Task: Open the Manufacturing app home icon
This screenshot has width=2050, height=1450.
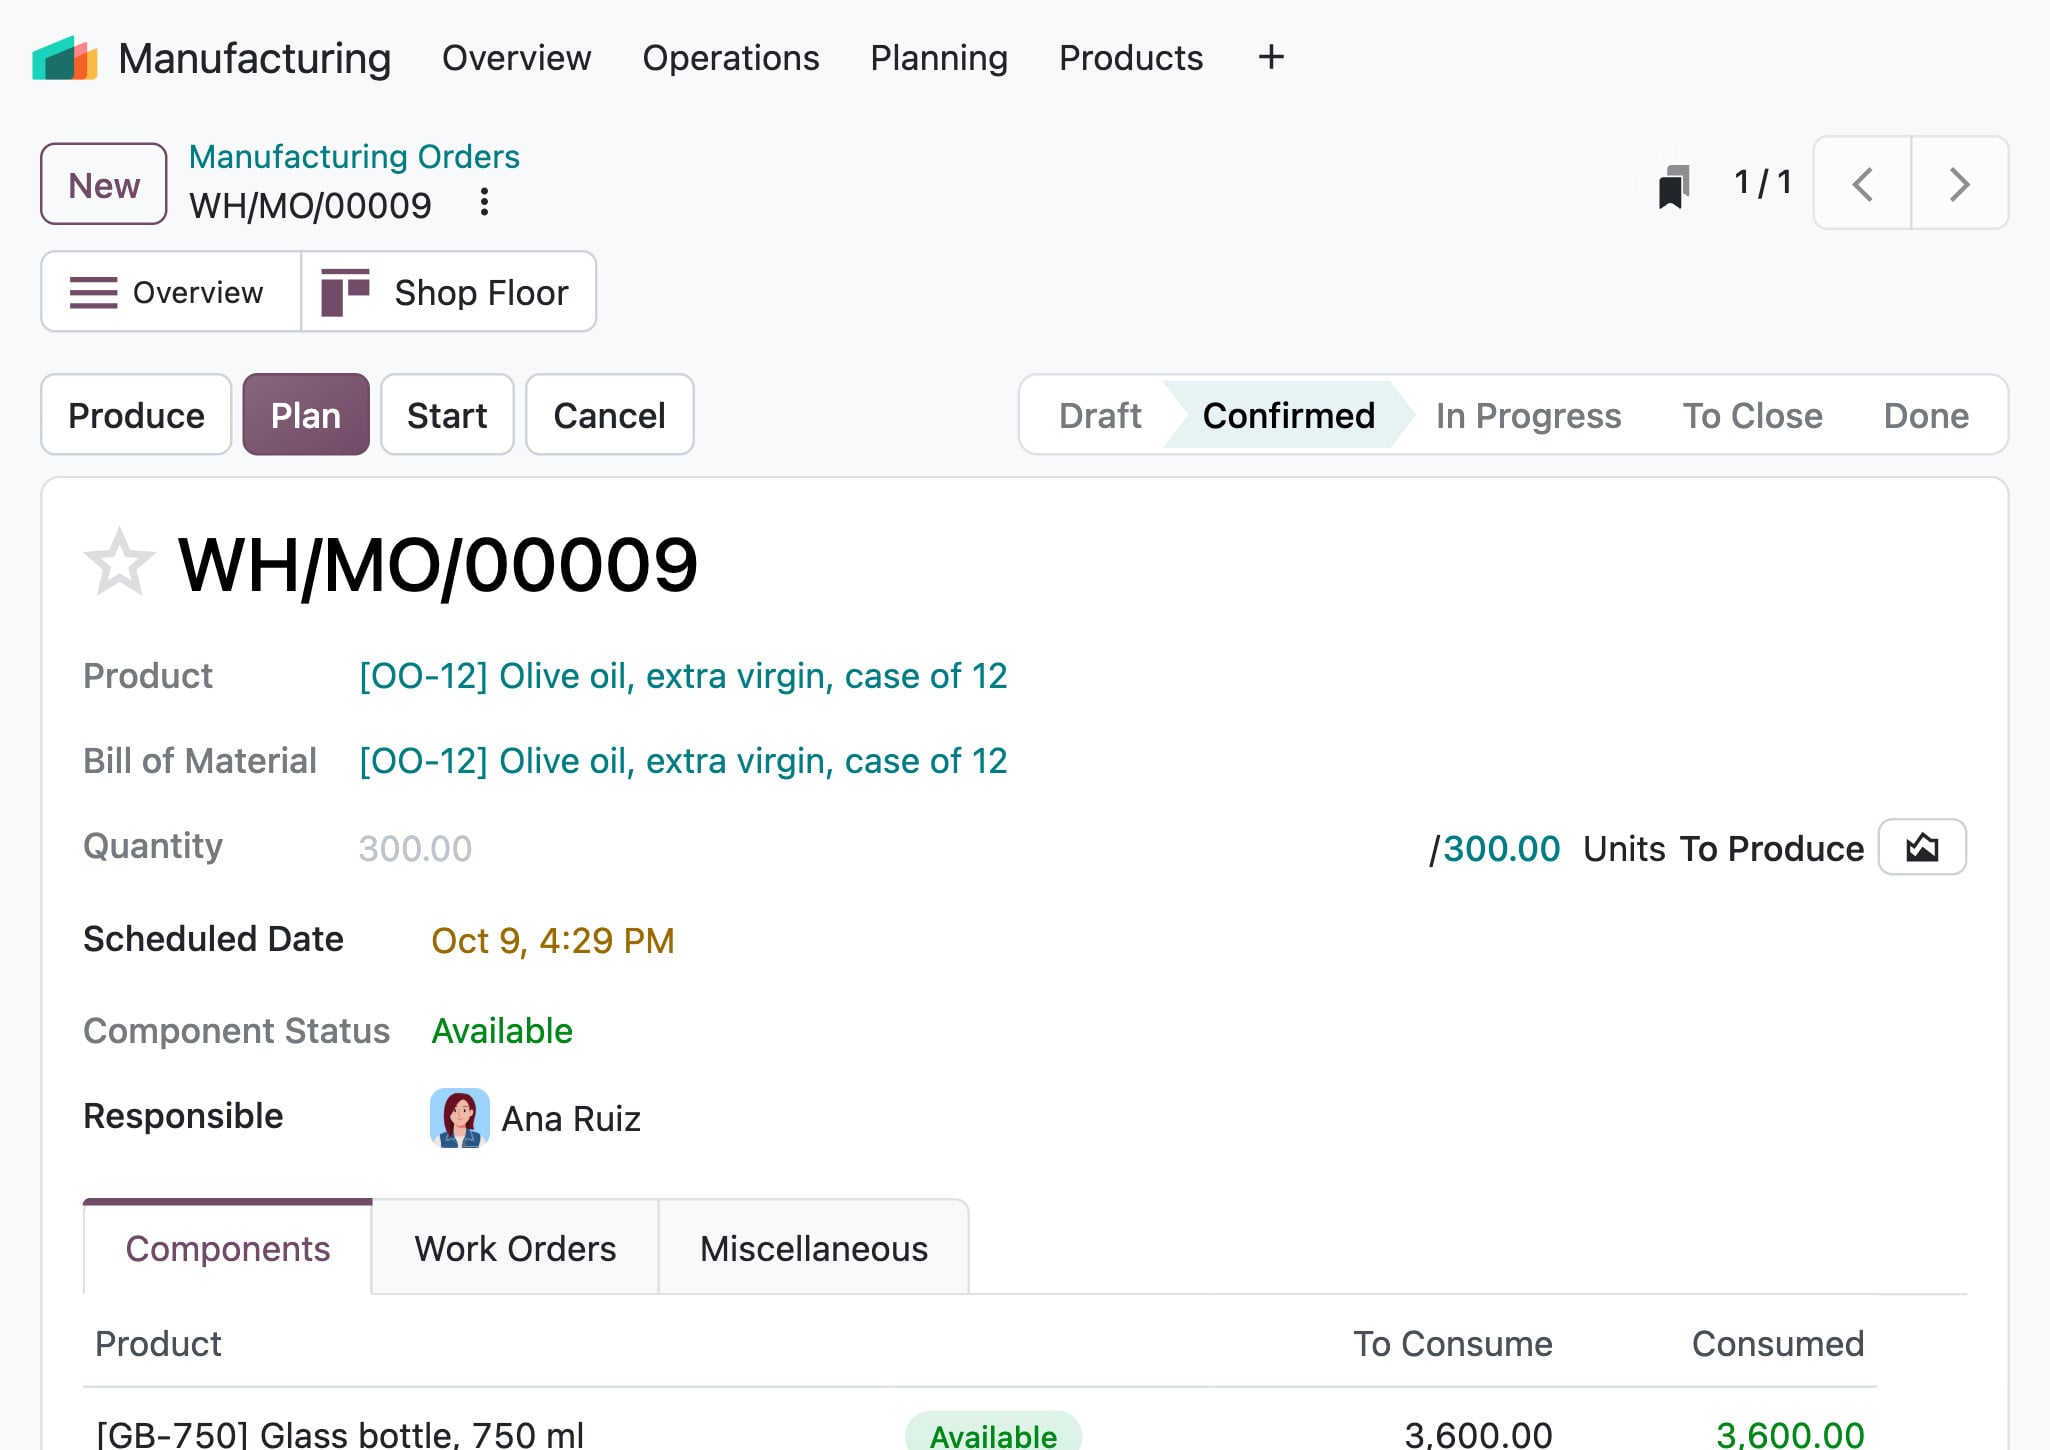Action: pos(64,58)
